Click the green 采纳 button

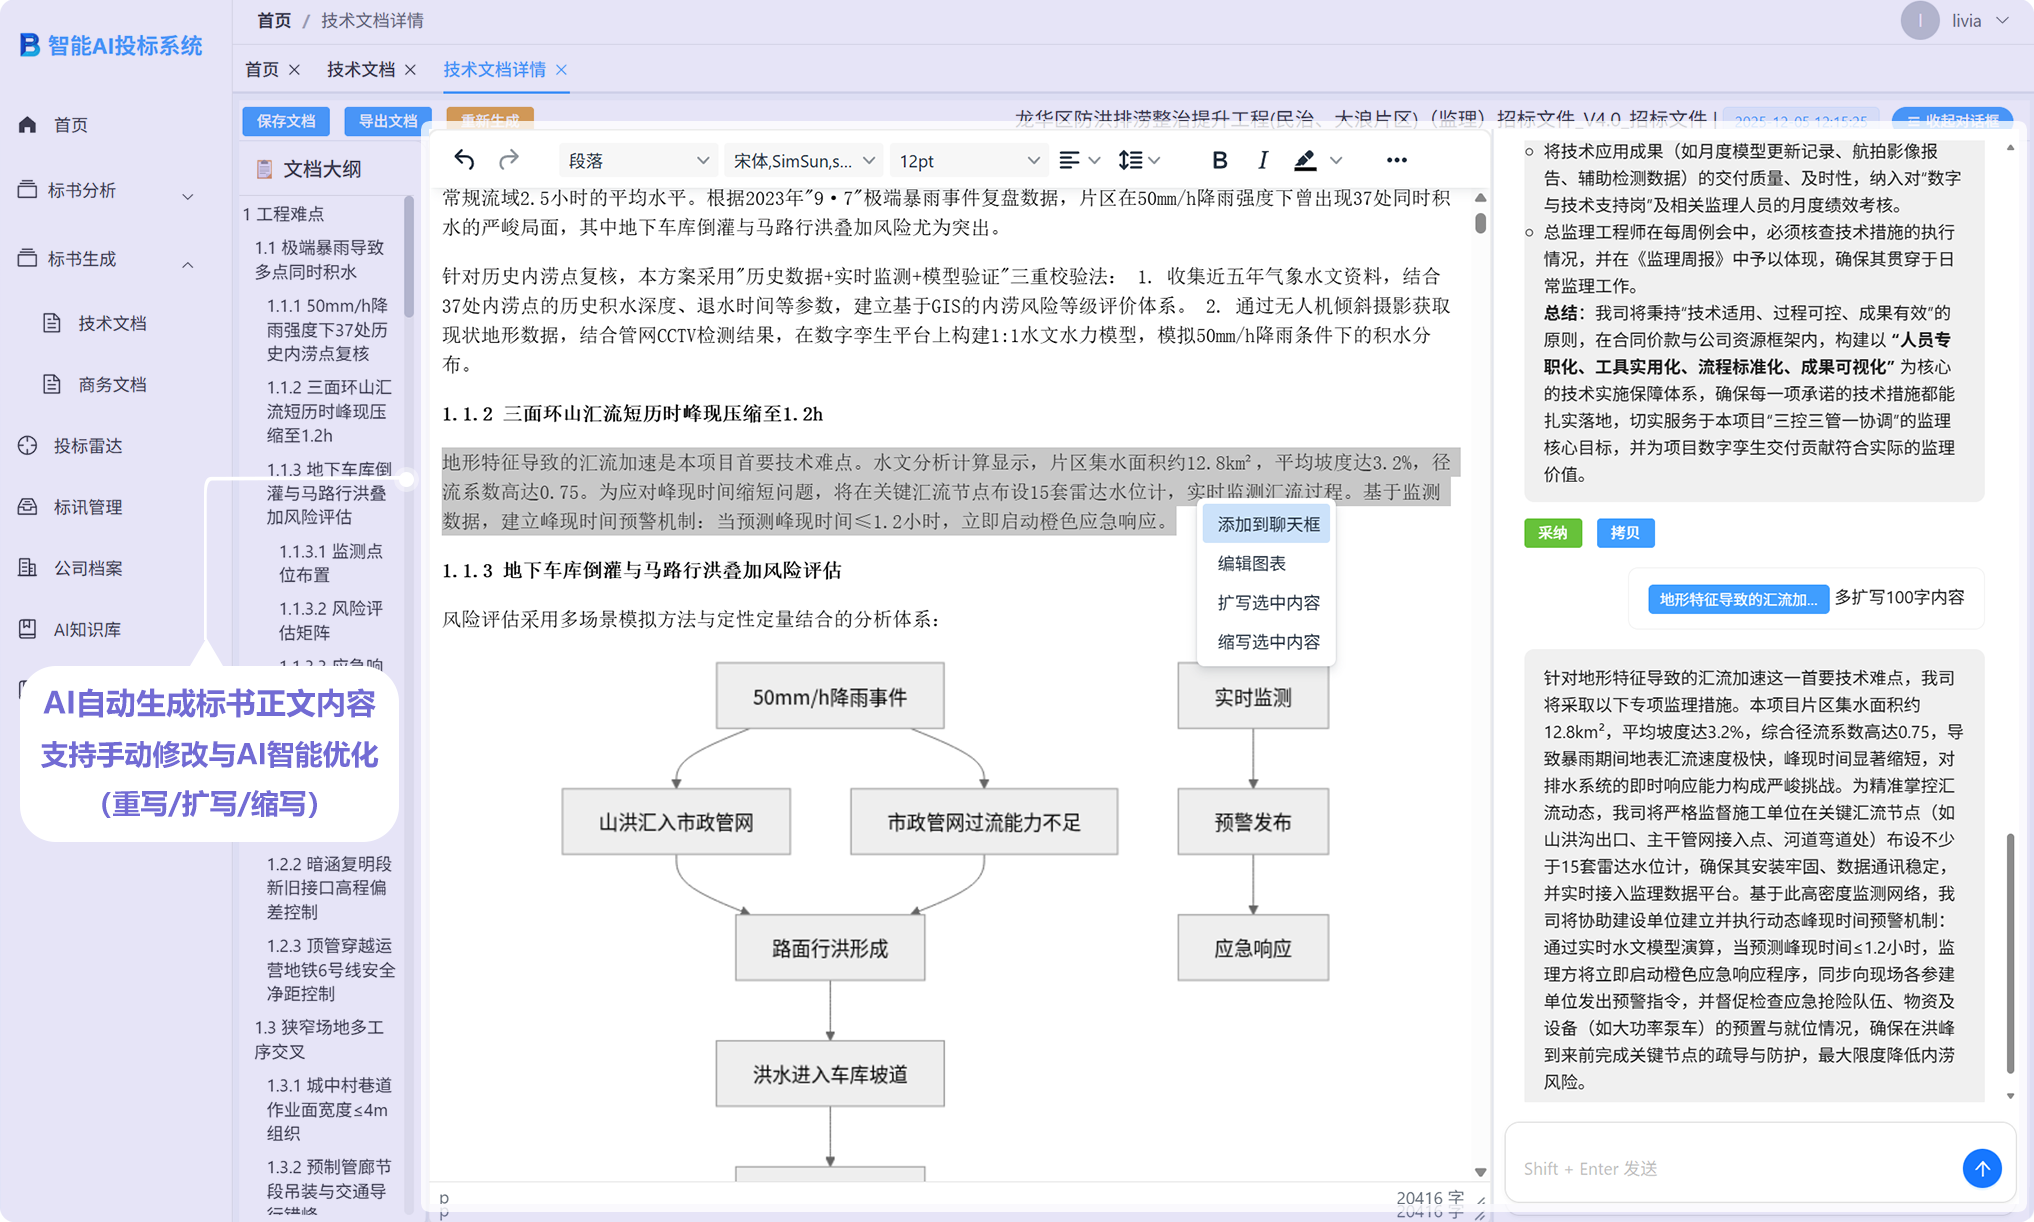click(1552, 533)
